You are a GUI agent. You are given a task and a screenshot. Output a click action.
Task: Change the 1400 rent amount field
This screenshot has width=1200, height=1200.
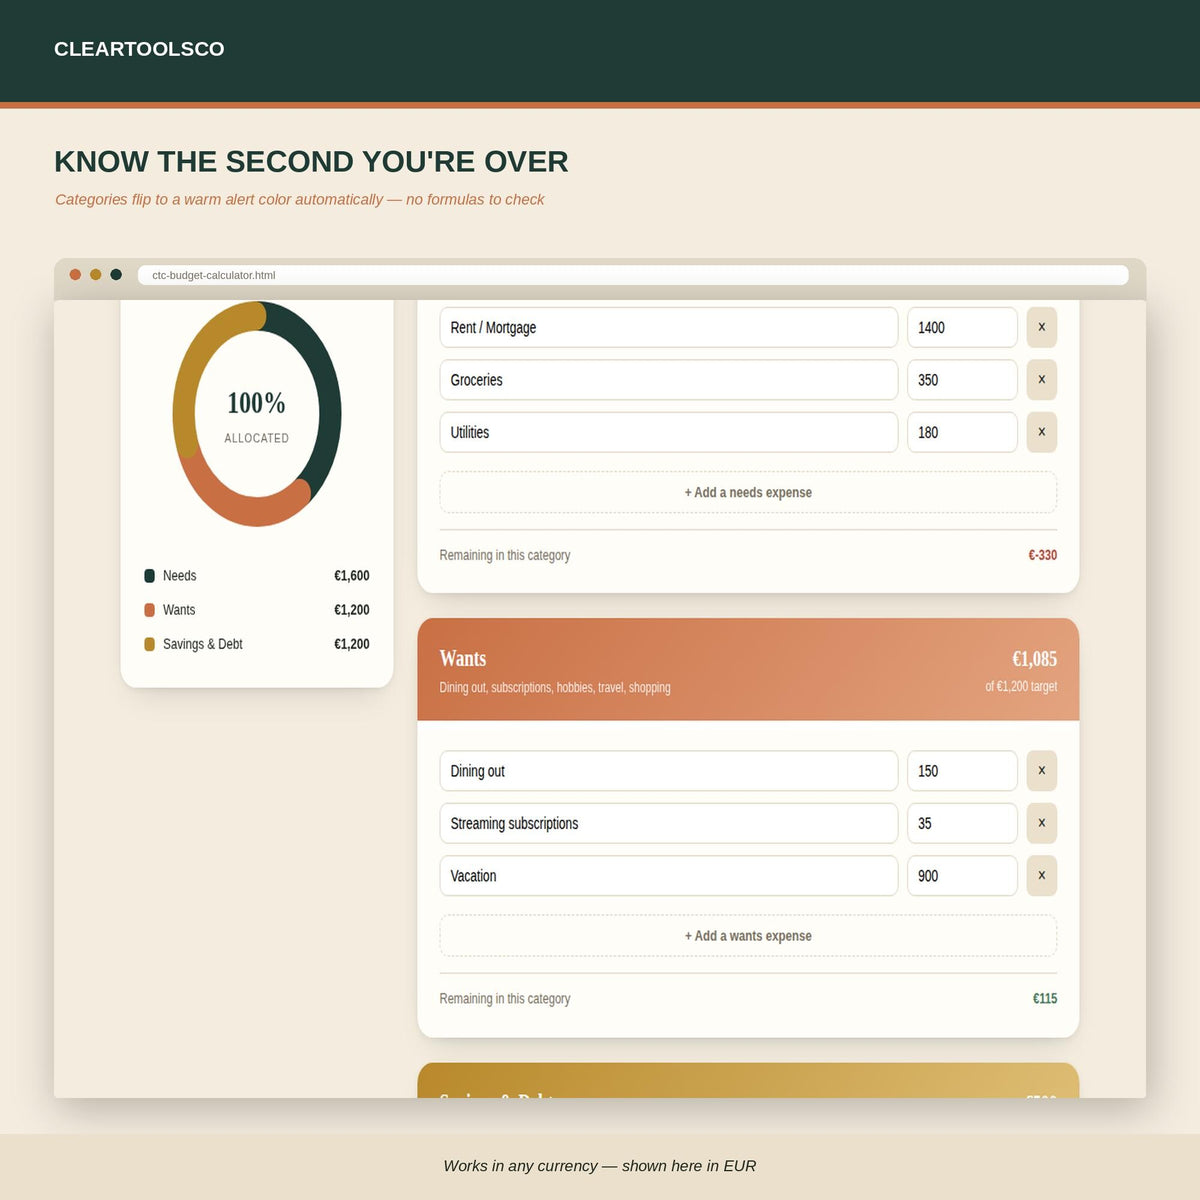[962, 327]
